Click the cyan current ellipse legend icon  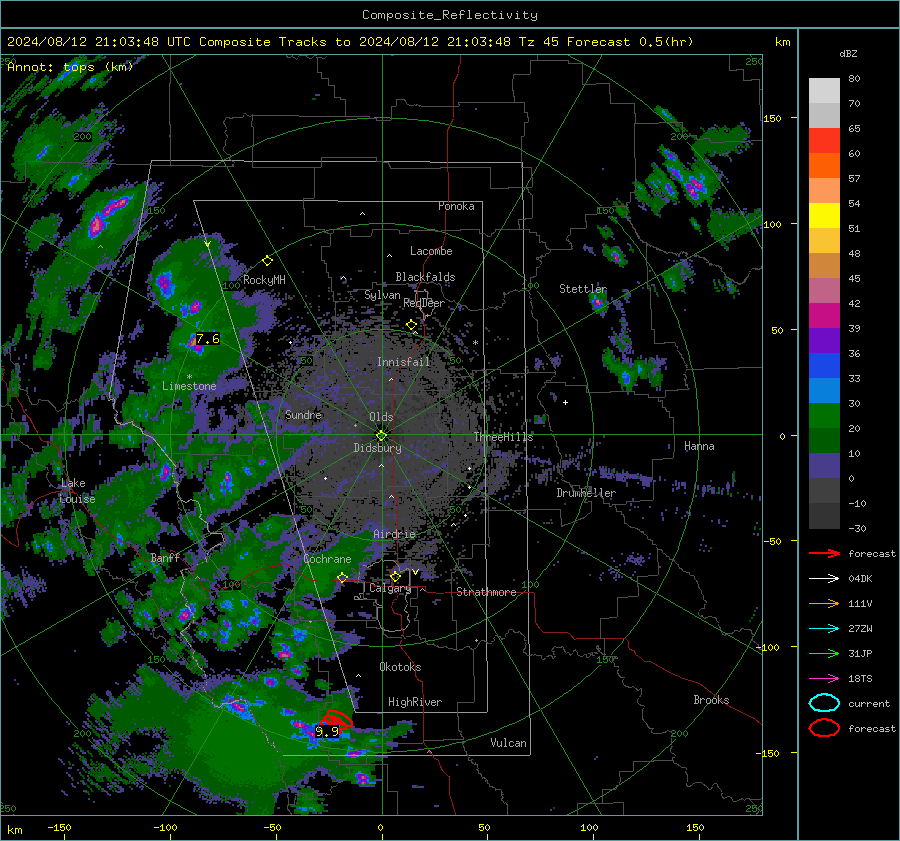pos(824,703)
